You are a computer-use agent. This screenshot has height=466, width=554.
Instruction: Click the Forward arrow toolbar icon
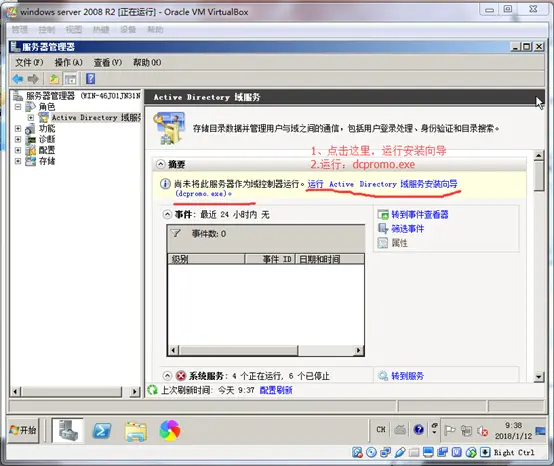(33, 79)
